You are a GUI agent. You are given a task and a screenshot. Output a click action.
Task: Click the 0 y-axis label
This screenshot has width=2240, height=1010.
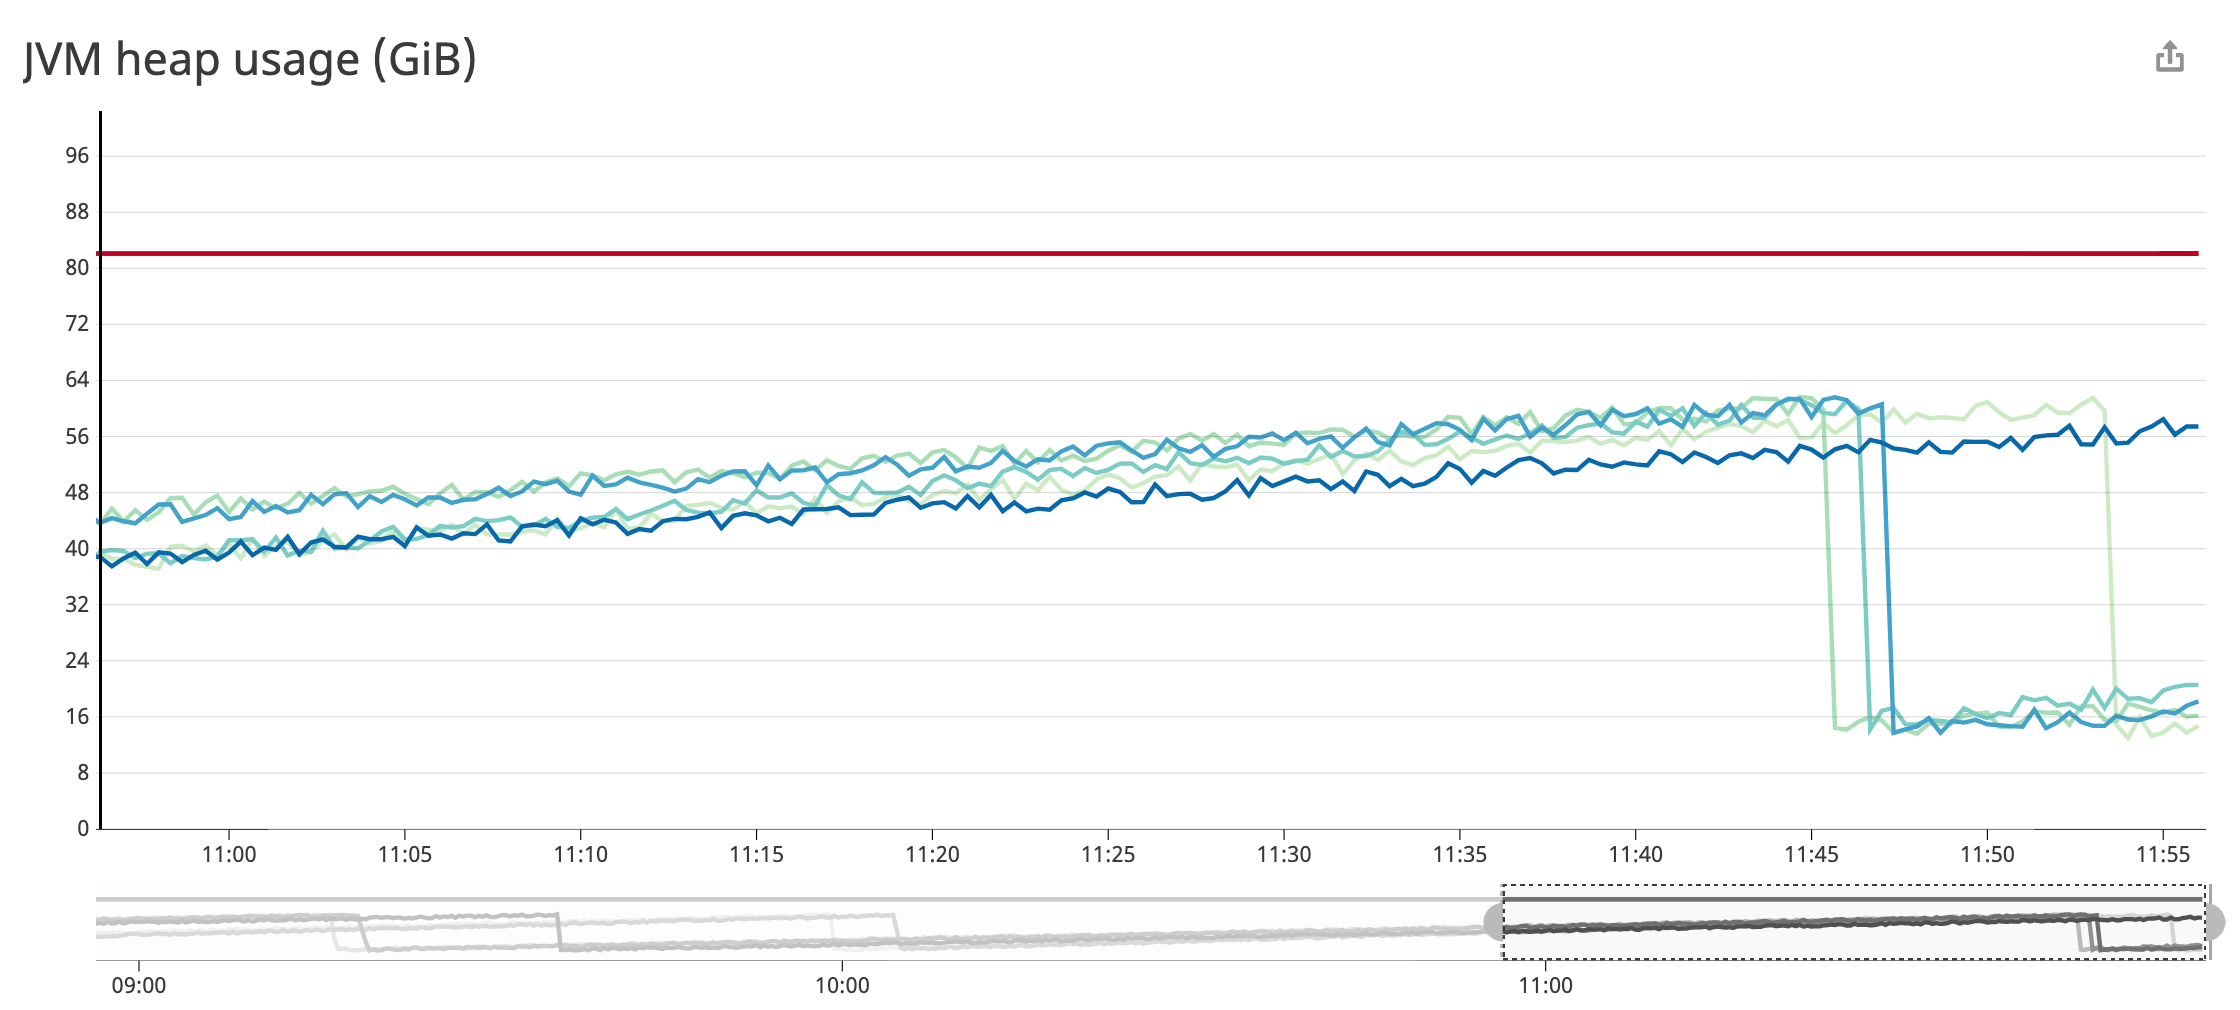[x=84, y=828]
